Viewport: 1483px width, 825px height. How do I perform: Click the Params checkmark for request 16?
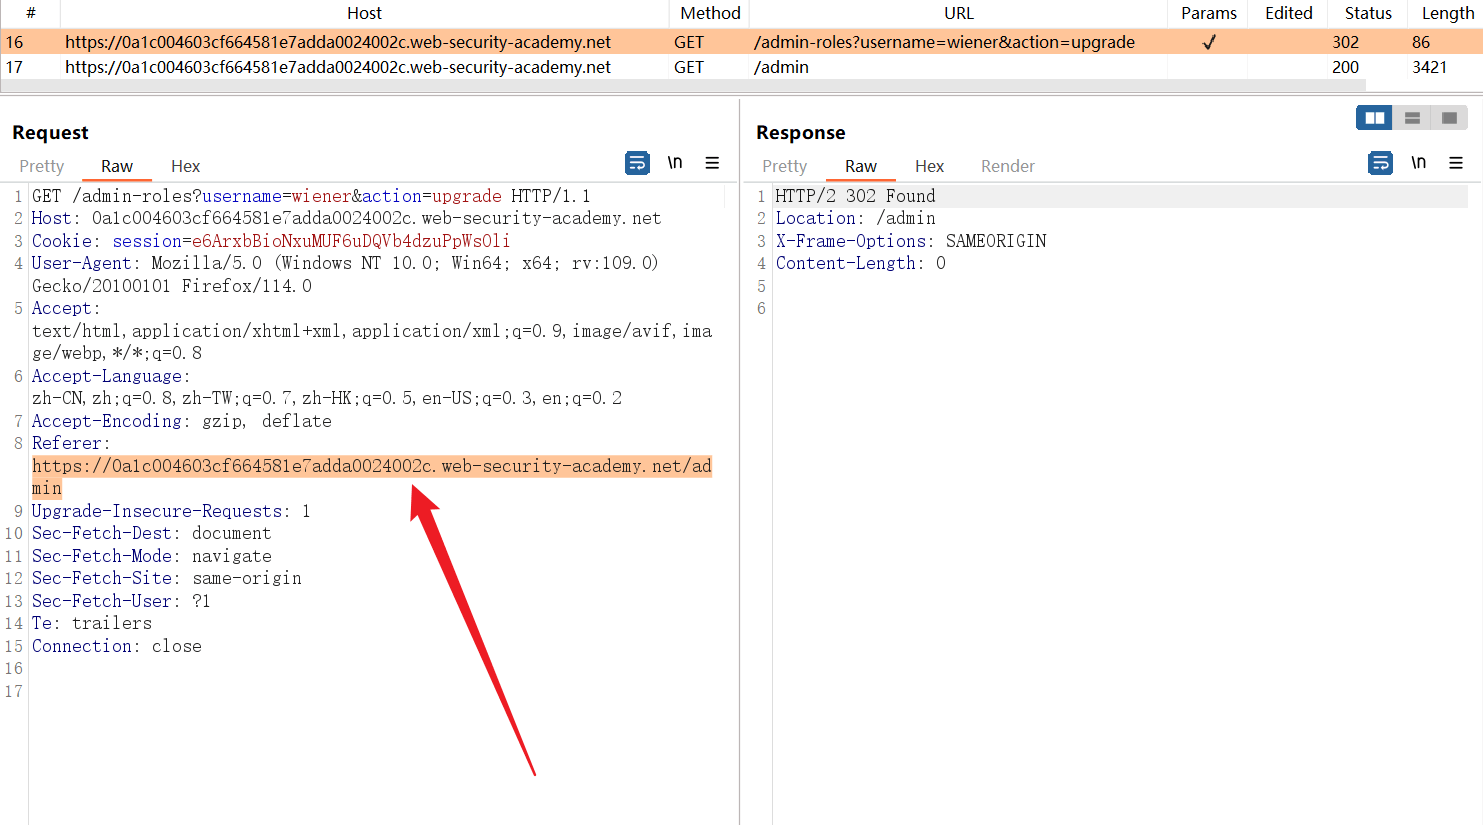pyautogui.click(x=1209, y=42)
